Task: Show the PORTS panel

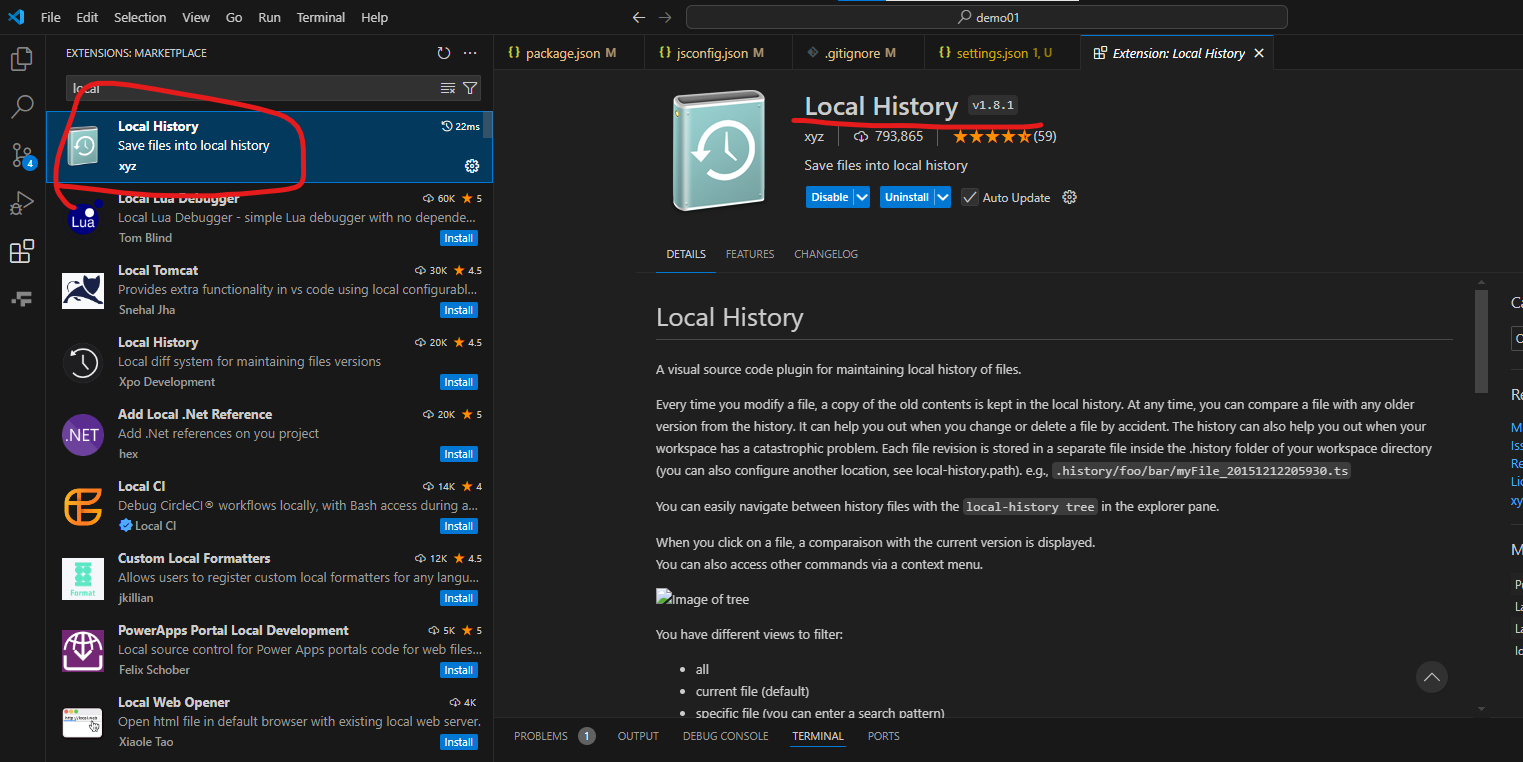Action: pyautogui.click(x=884, y=736)
